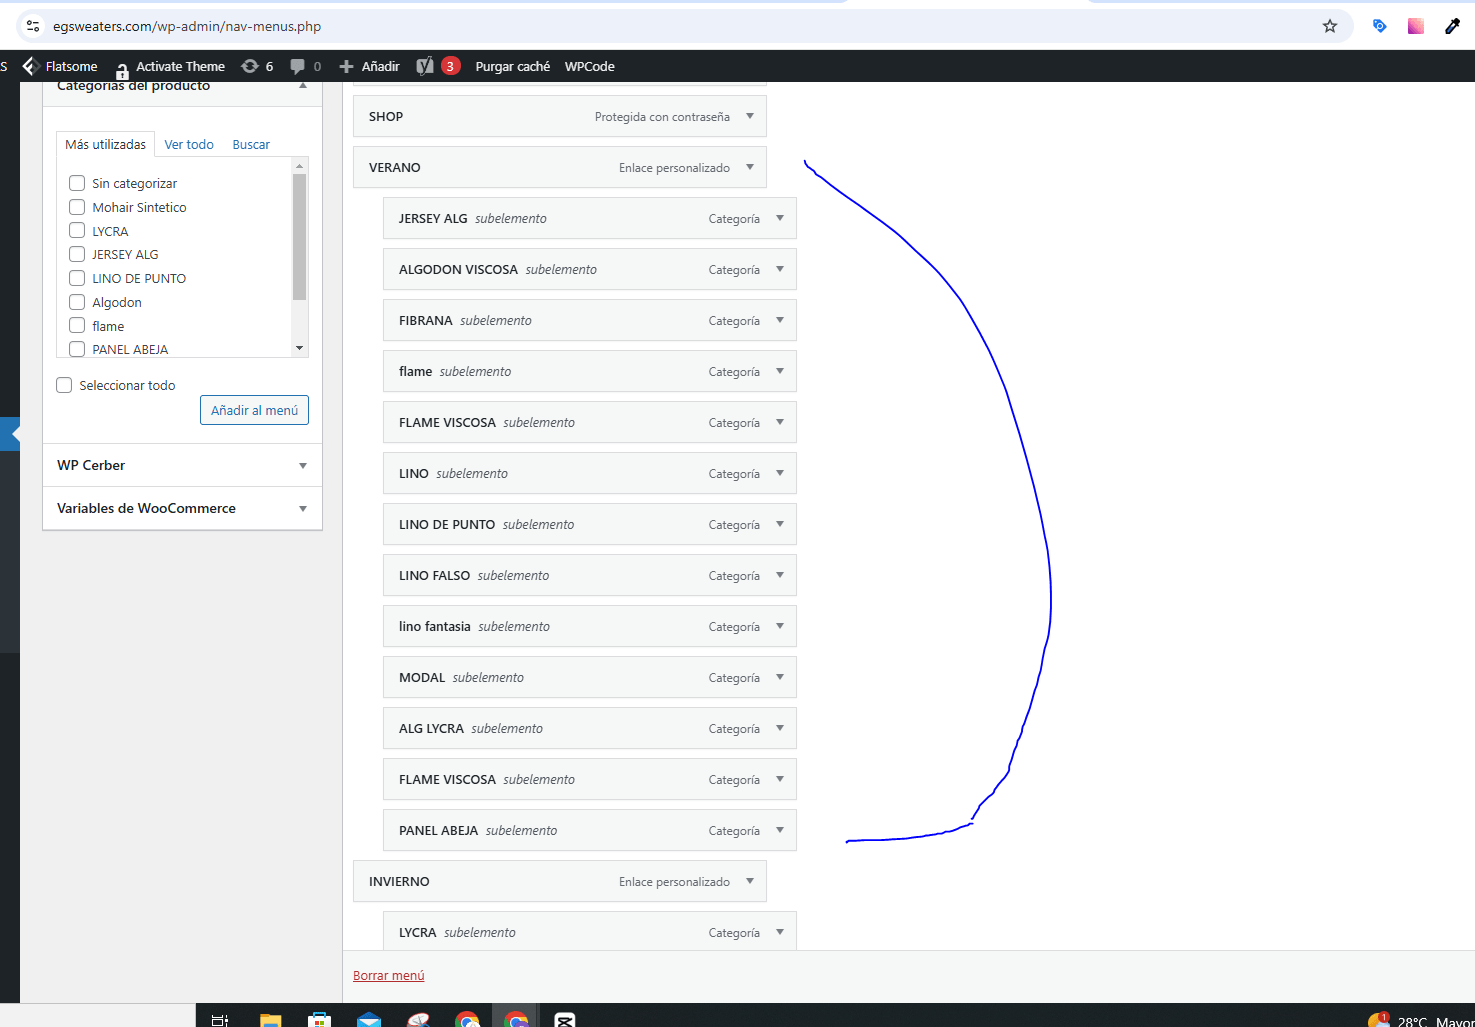Switch to Ver todo tab
Image resolution: width=1475 pixels, height=1027 pixels.
(189, 144)
